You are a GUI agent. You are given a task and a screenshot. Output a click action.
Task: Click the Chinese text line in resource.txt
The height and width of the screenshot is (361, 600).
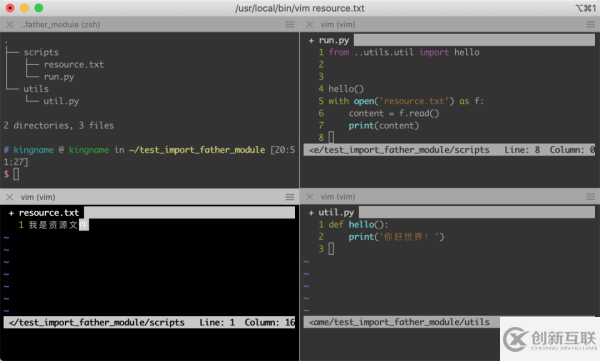click(59, 225)
